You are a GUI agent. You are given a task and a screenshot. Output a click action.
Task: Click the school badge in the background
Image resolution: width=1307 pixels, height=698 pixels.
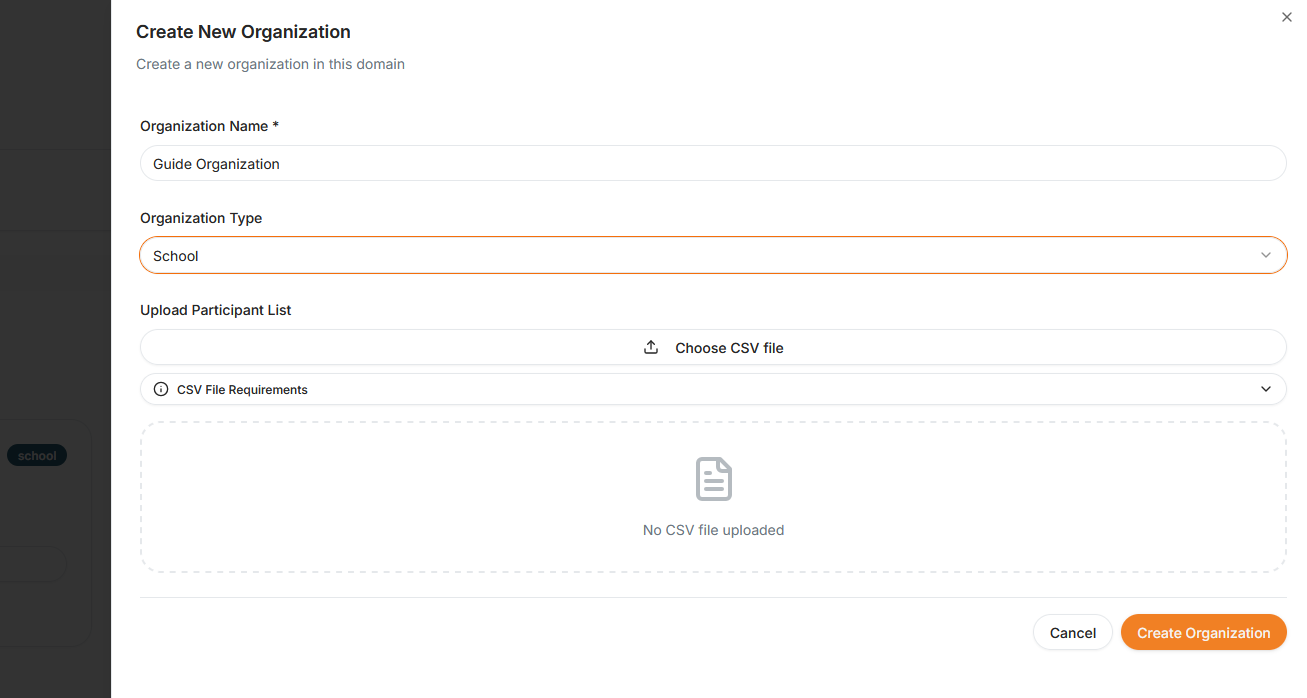tap(37, 456)
